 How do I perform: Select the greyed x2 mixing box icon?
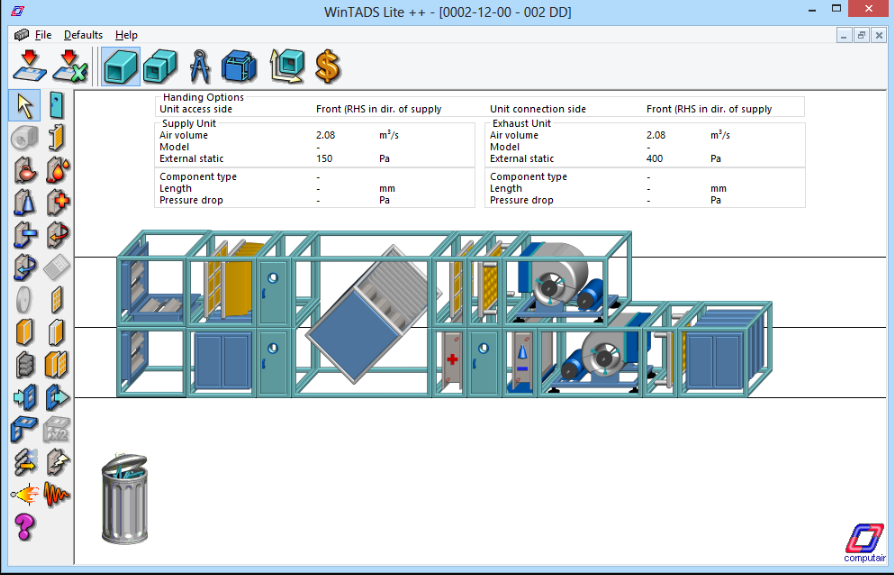[56, 430]
